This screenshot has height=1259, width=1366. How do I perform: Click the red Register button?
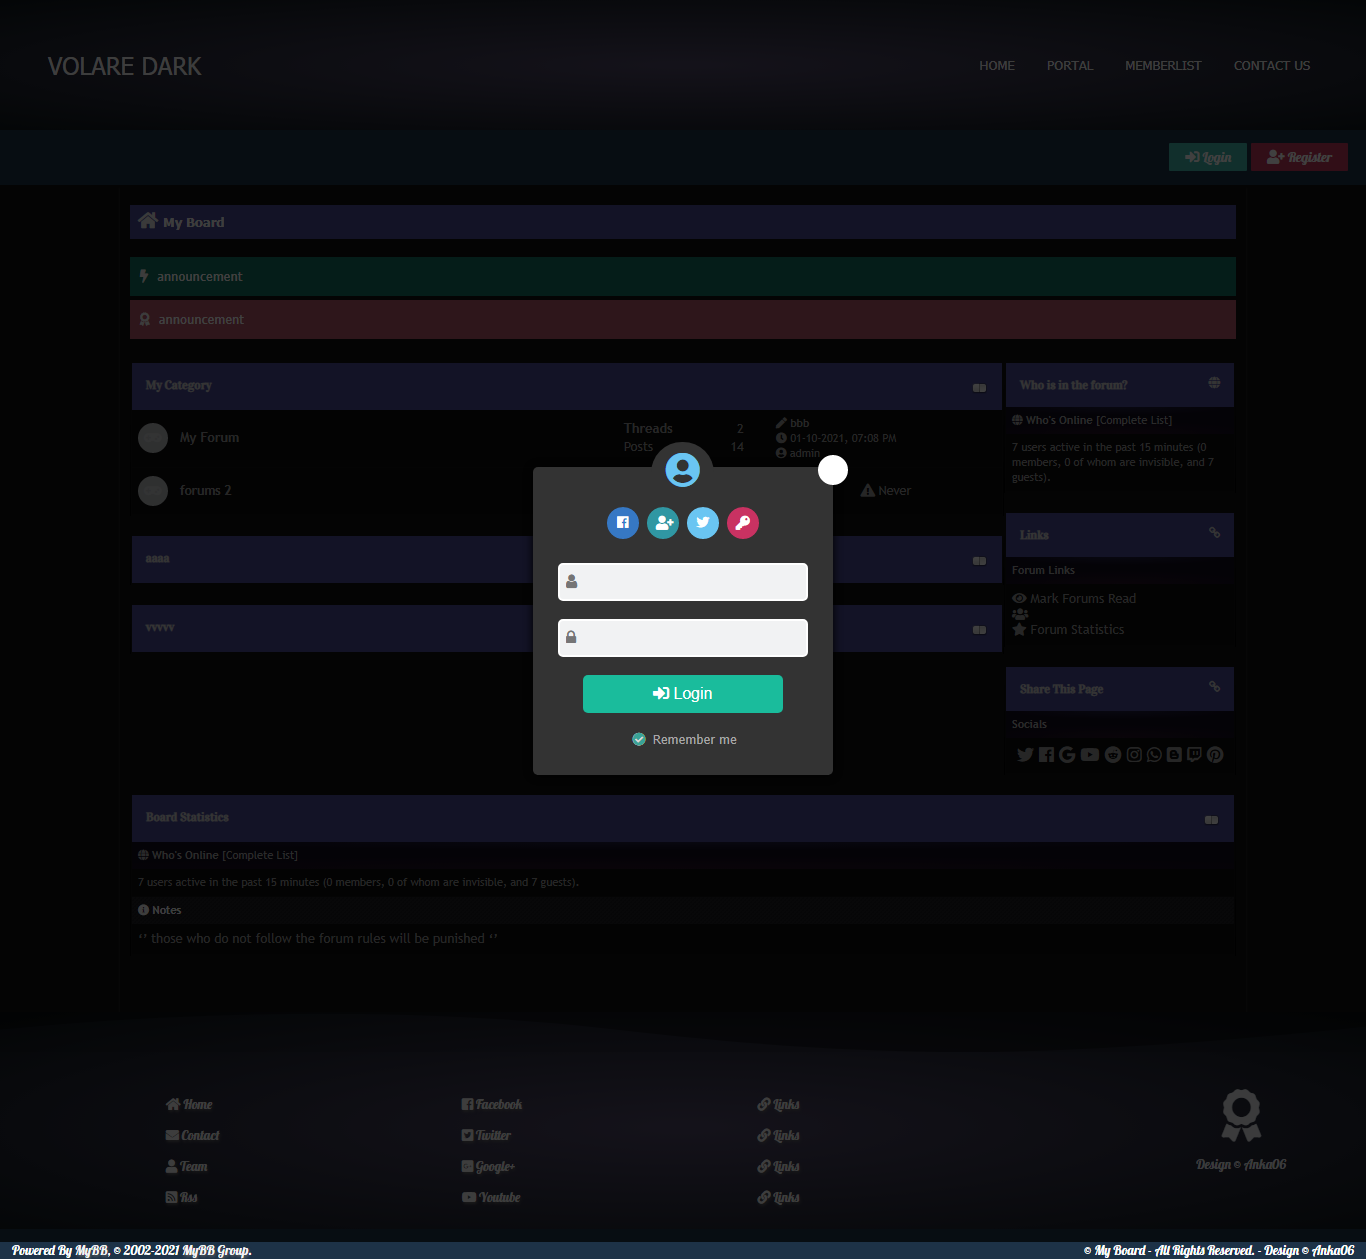coord(1299,157)
